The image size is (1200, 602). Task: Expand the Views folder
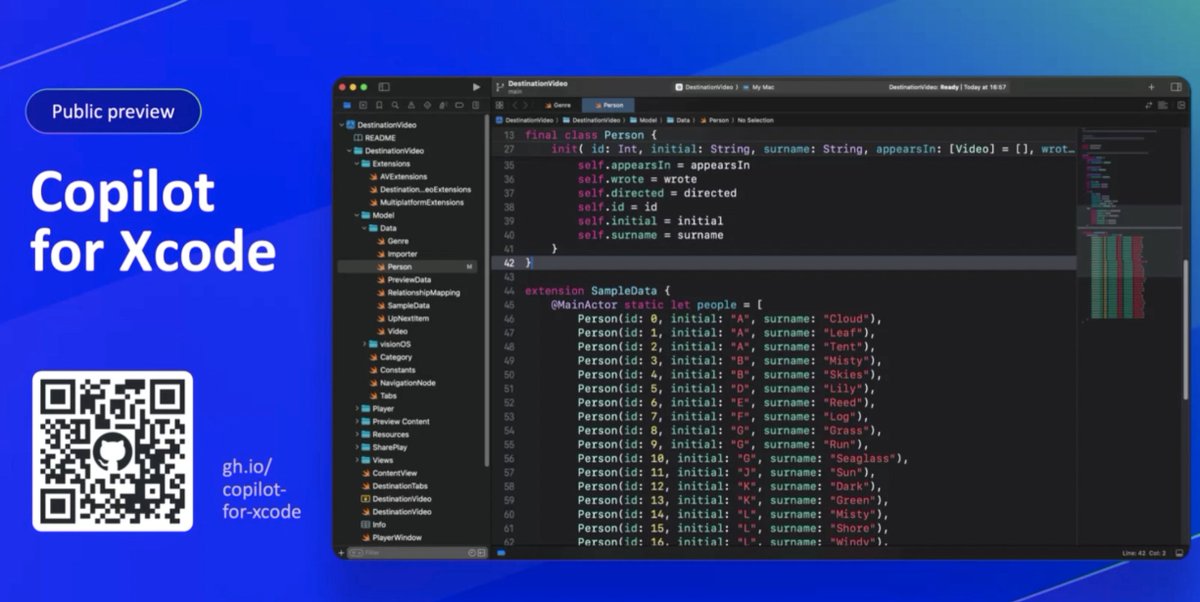coord(355,460)
